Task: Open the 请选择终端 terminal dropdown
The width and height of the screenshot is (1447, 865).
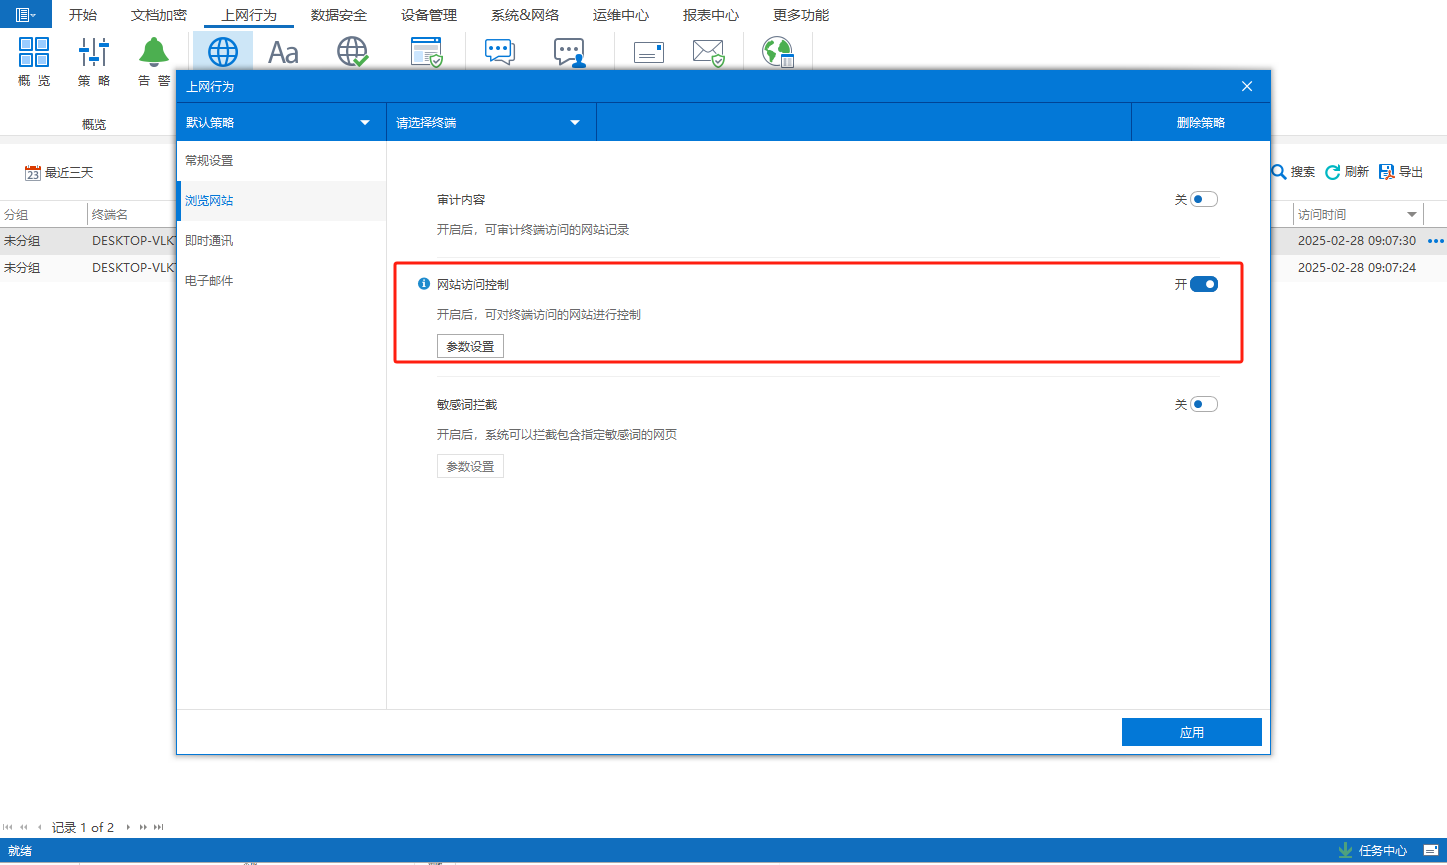Action: coord(574,123)
